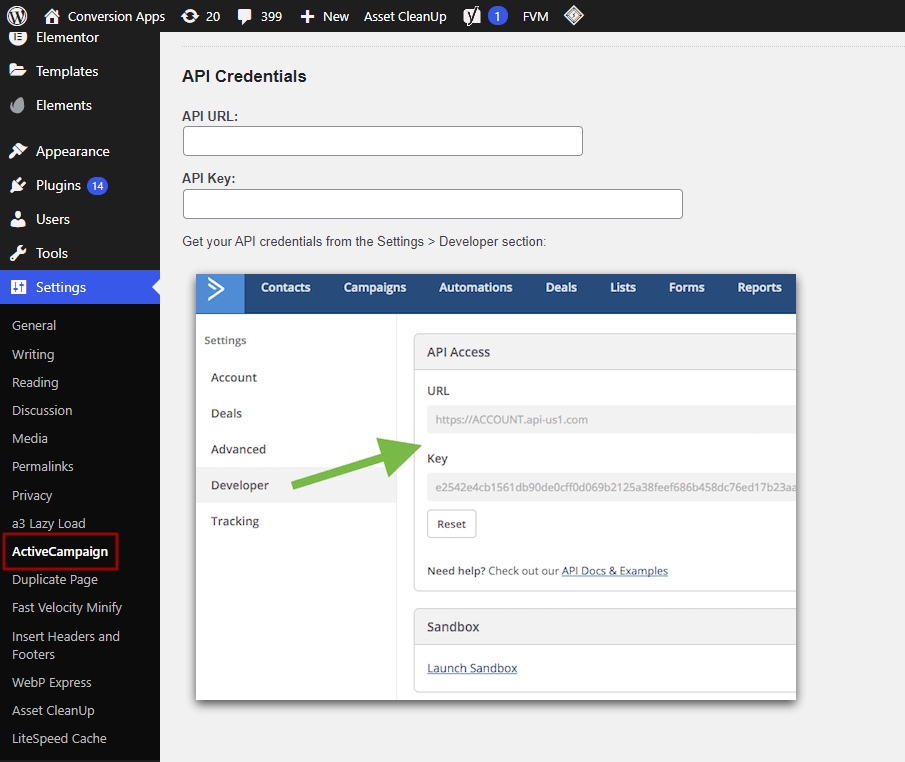Click the Plugins plug icon
The height and width of the screenshot is (762, 905).
coord(18,185)
